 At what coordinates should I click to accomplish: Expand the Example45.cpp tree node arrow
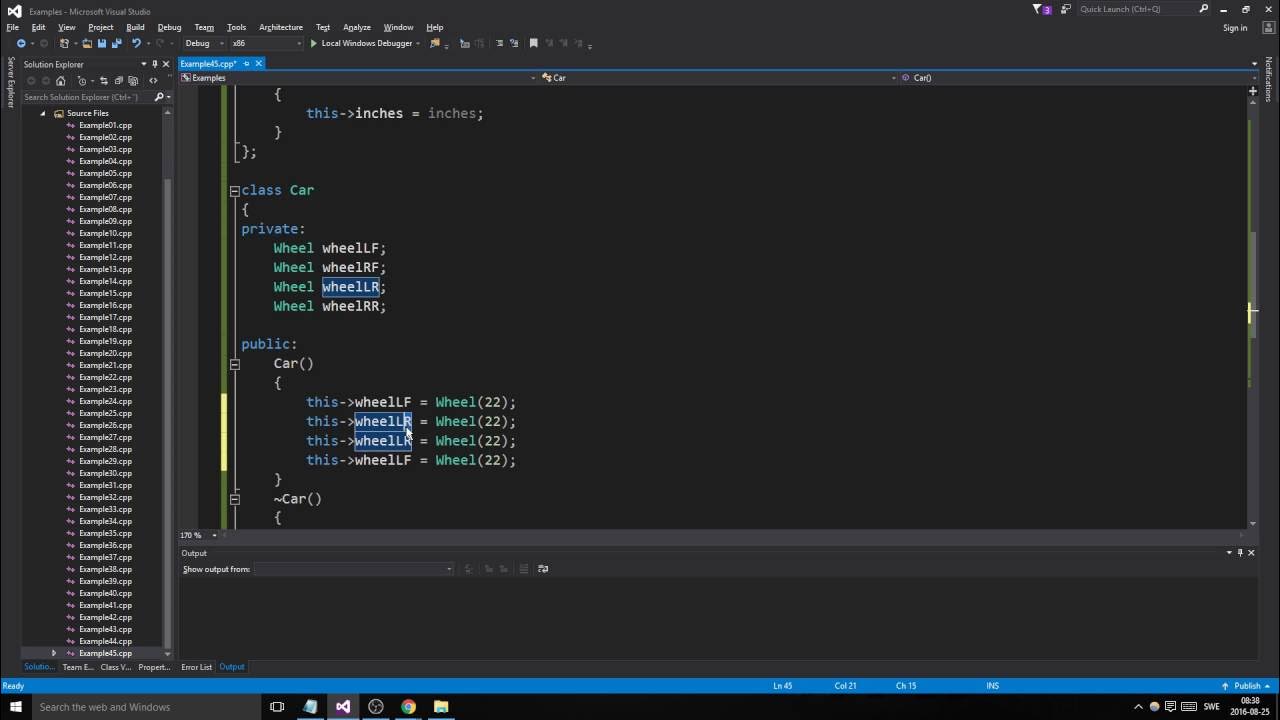[x=54, y=653]
